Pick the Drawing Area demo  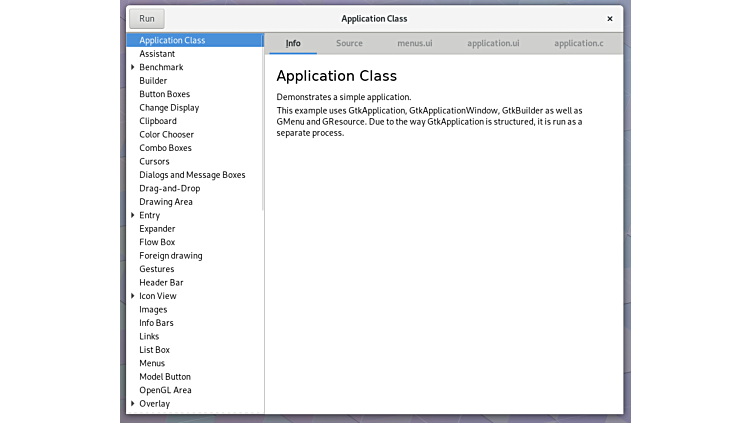tap(166, 202)
